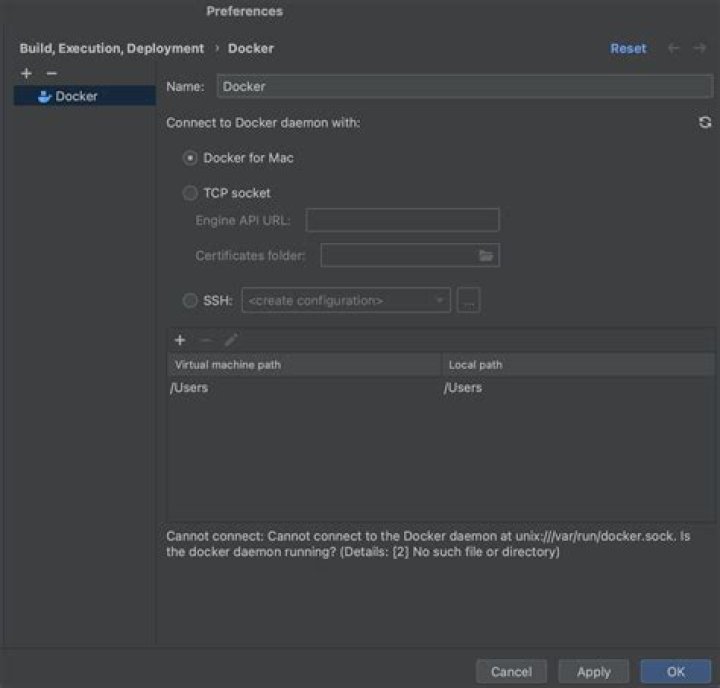
Task: Click the Apply button
Action: [x=593, y=671]
